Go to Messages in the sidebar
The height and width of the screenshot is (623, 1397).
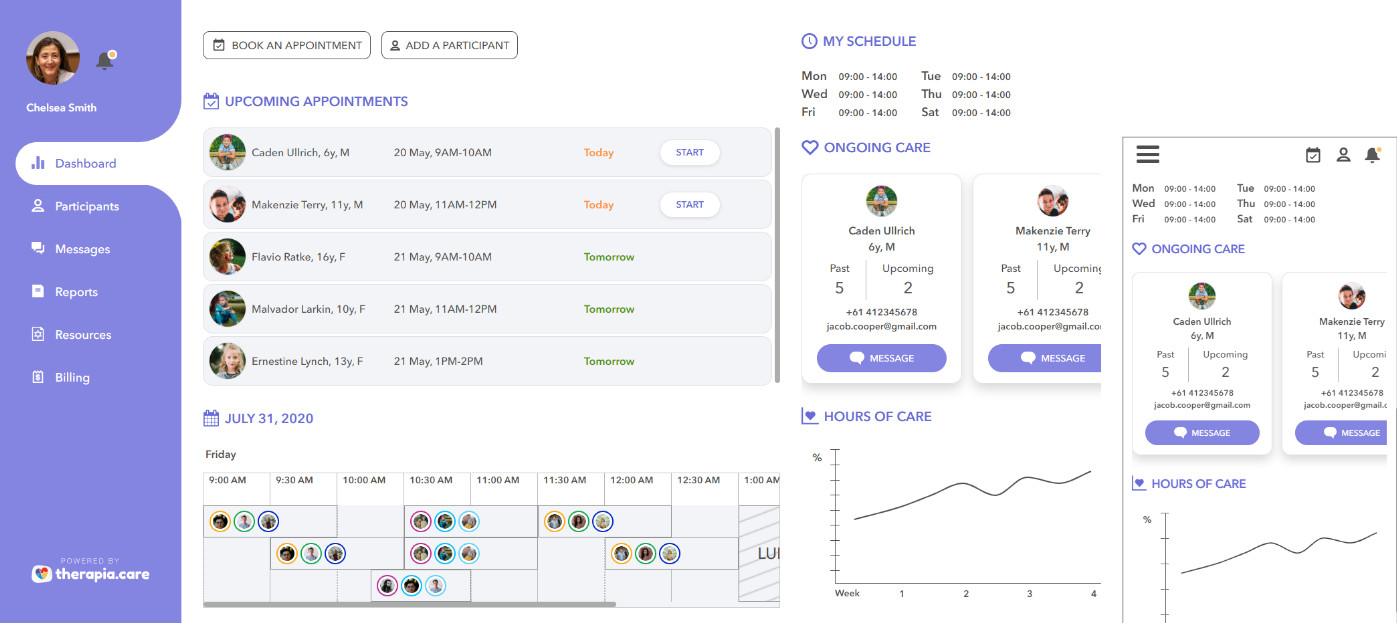click(x=82, y=249)
